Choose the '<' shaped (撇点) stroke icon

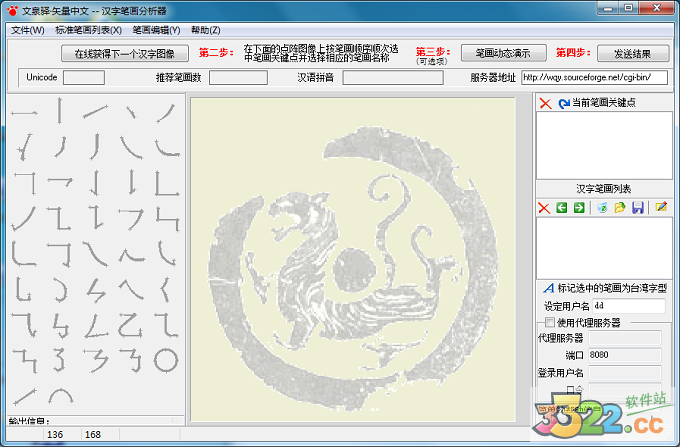(165, 290)
